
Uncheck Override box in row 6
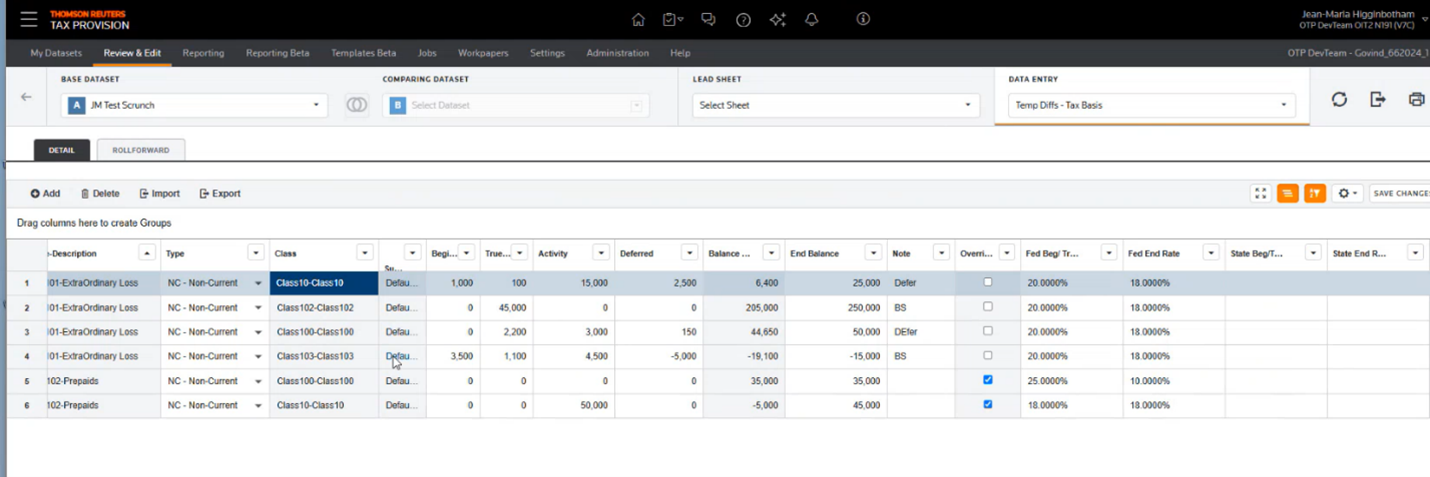point(988,404)
